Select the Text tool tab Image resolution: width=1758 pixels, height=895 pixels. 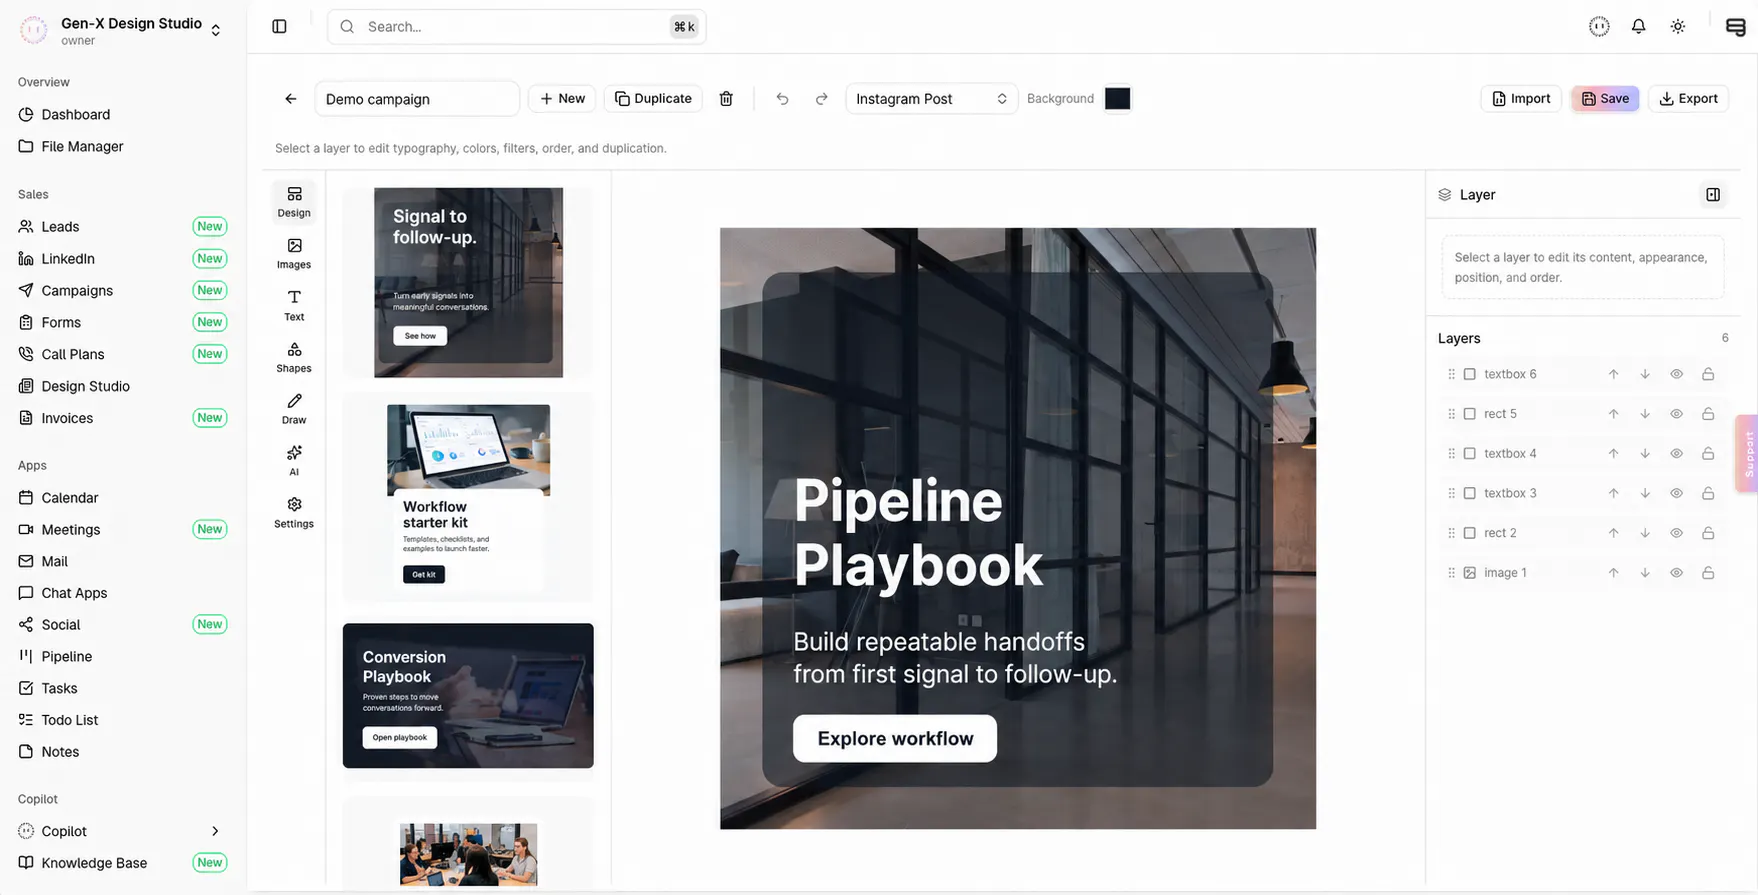click(x=294, y=305)
